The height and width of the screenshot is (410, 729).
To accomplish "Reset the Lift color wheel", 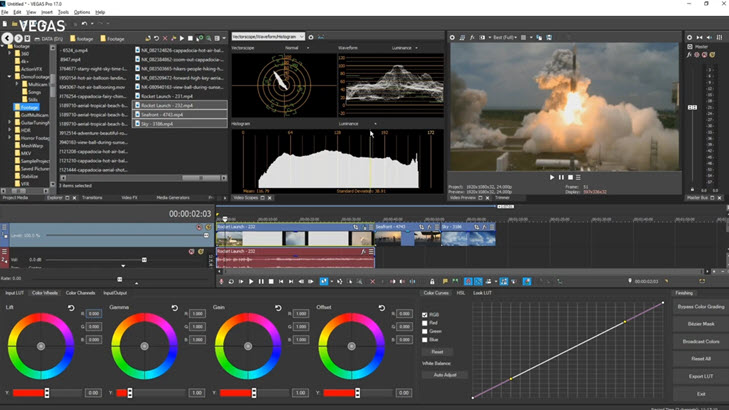I will pyautogui.click(x=71, y=309).
